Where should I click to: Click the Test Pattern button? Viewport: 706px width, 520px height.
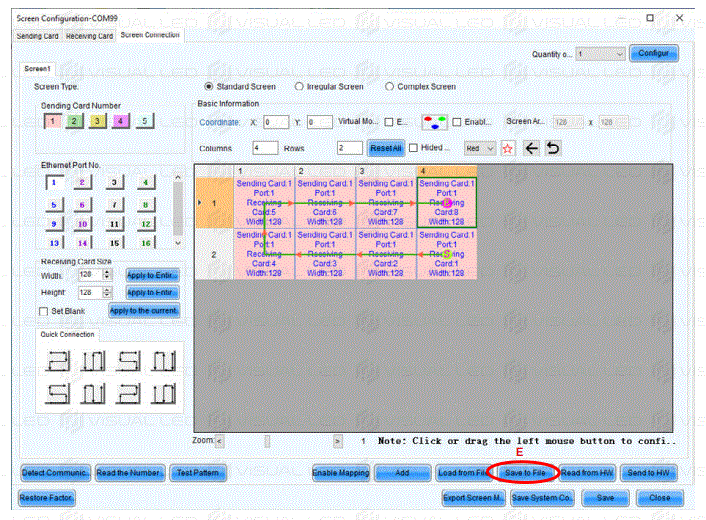coord(198,473)
